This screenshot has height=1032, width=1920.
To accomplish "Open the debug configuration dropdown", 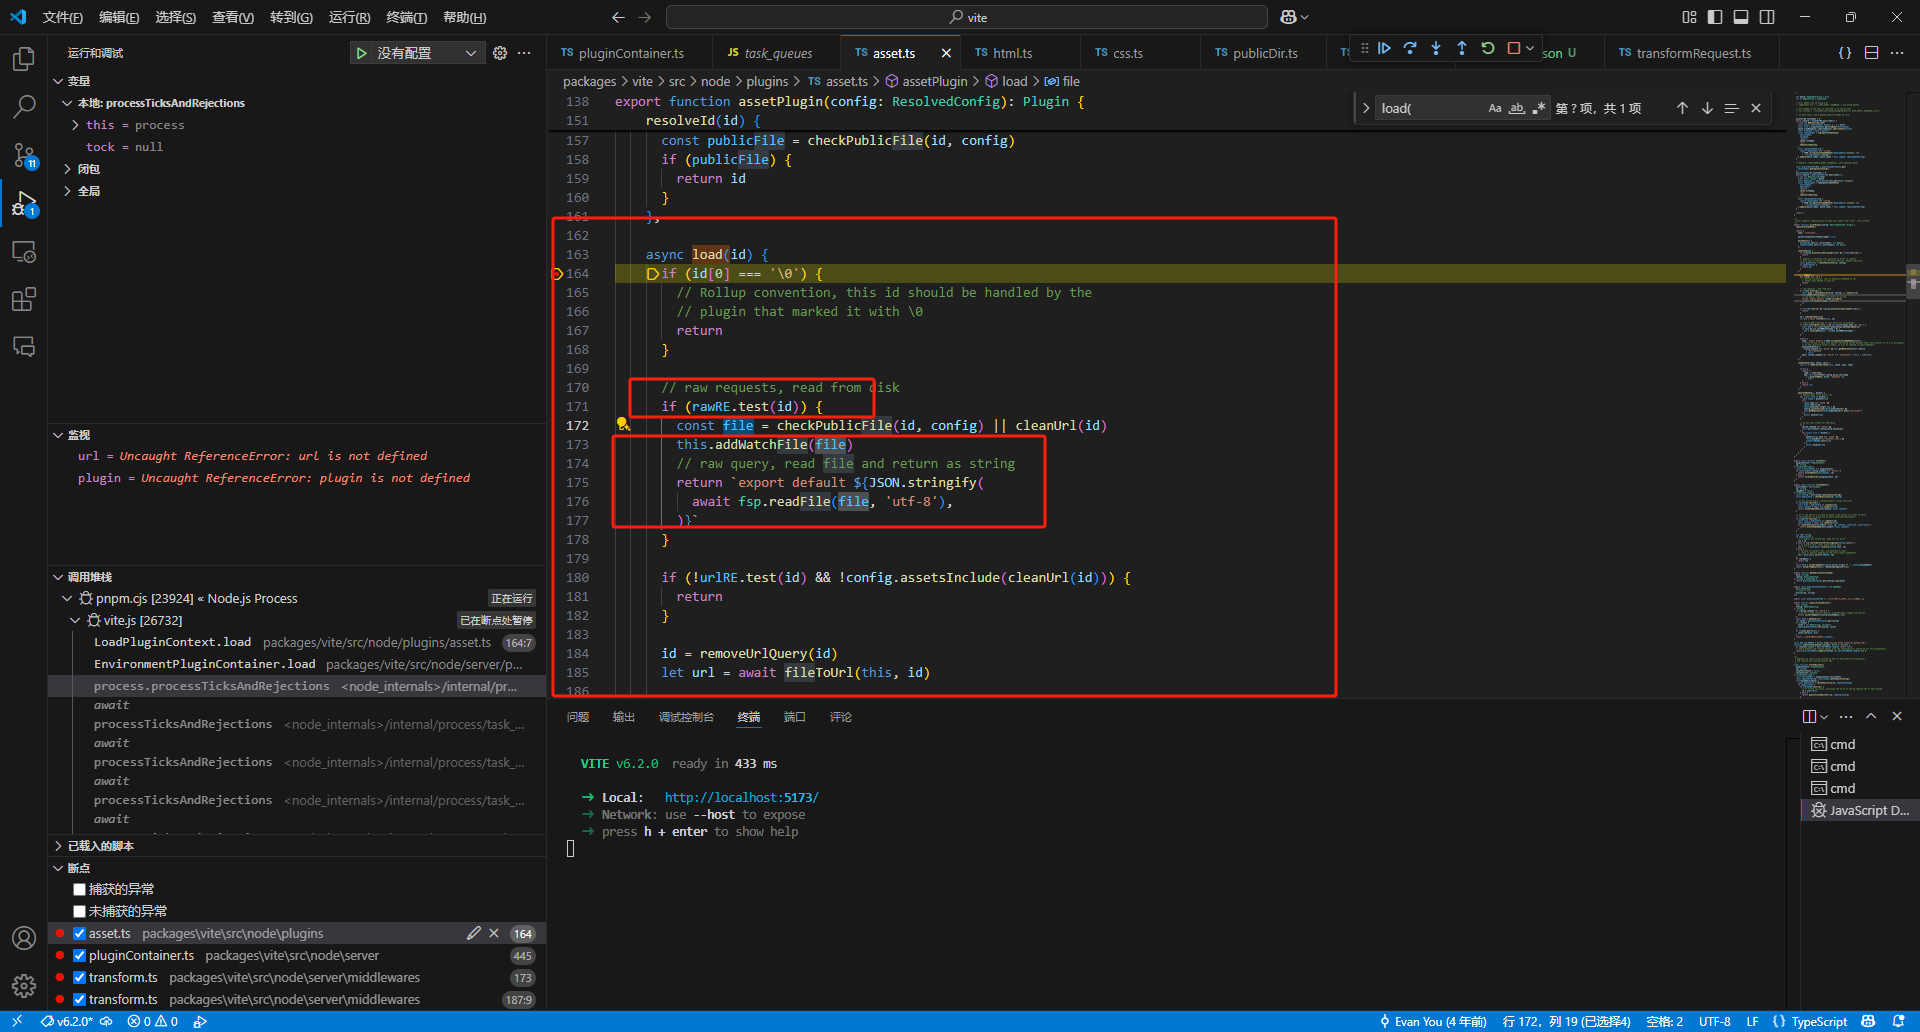I will [427, 53].
